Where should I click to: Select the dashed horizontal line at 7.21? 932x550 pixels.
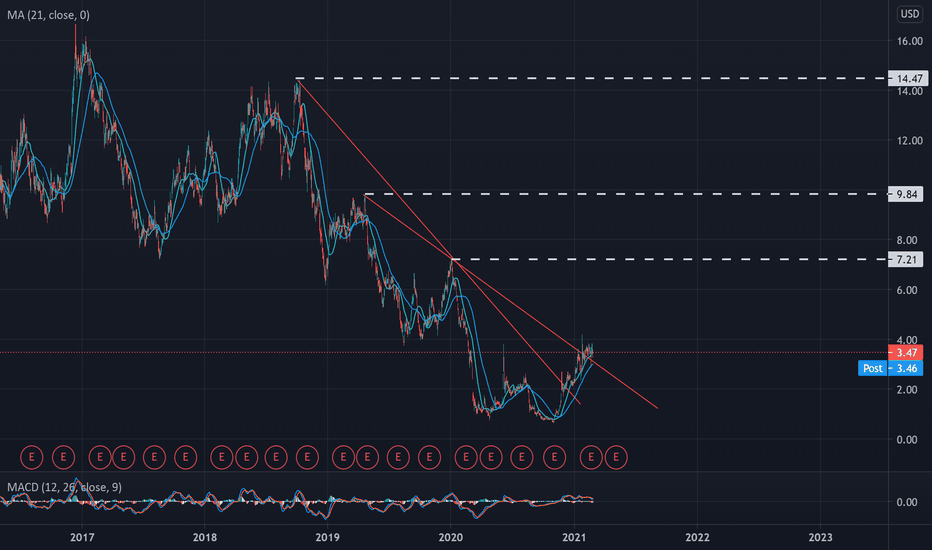pyautogui.click(x=669, y=259)
